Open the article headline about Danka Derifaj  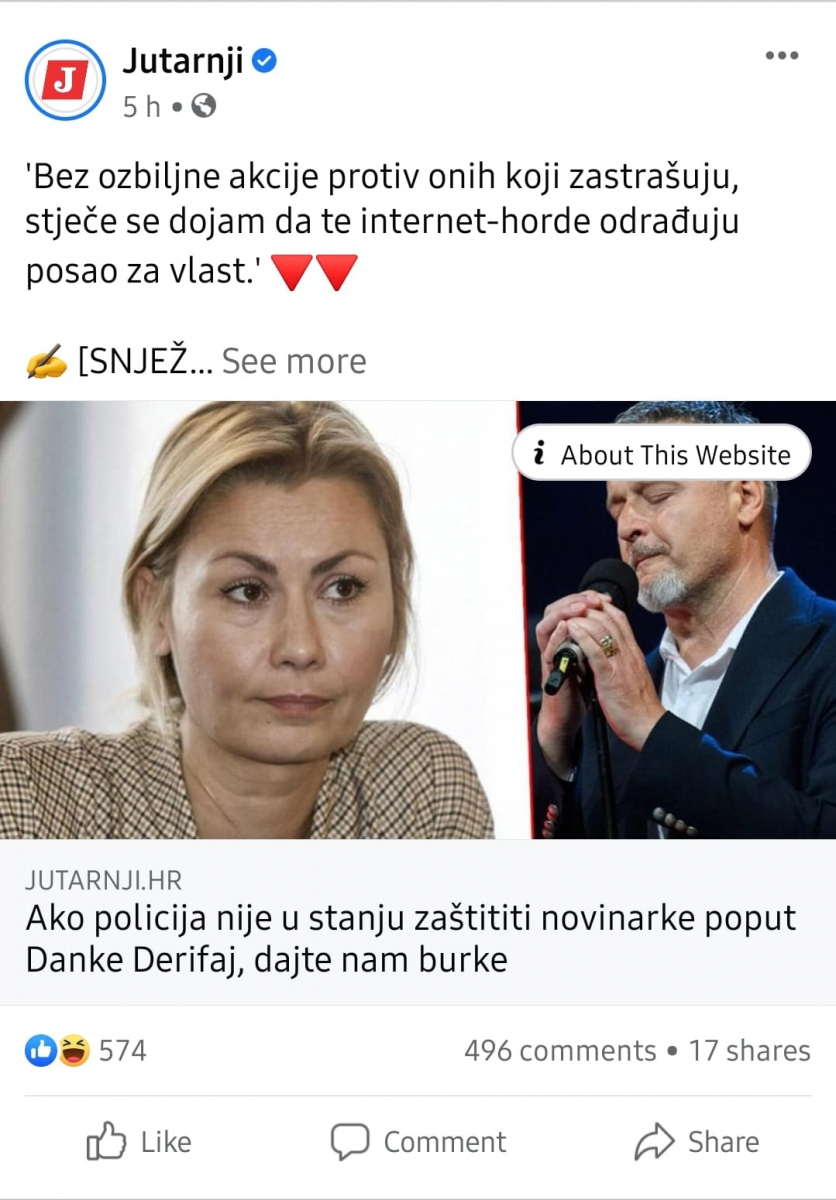(411, 939)
